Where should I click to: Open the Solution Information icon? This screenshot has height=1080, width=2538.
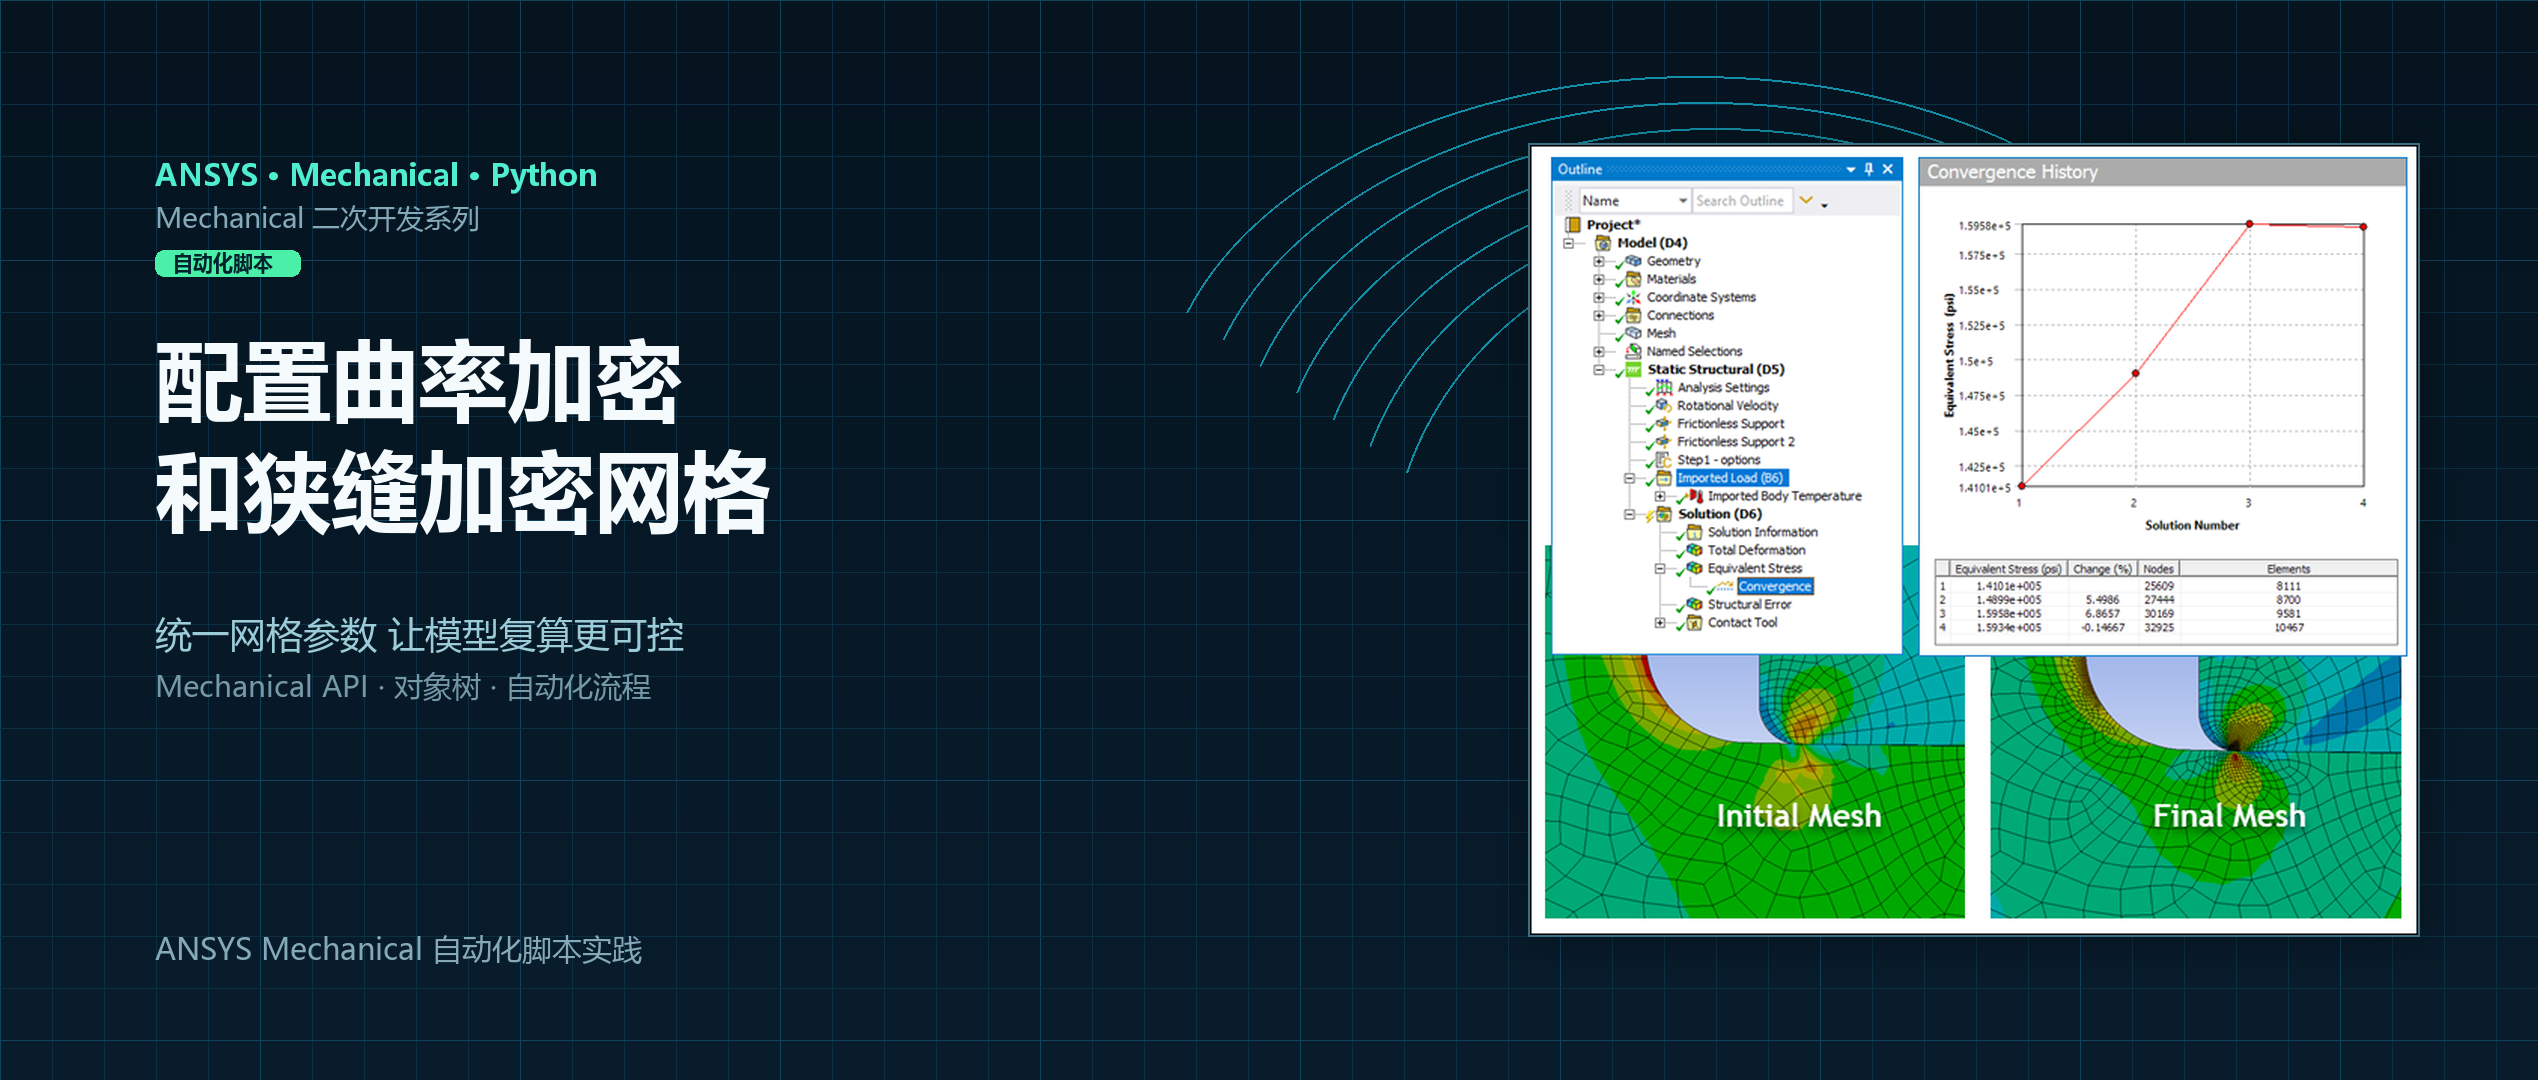[1695, 532]
